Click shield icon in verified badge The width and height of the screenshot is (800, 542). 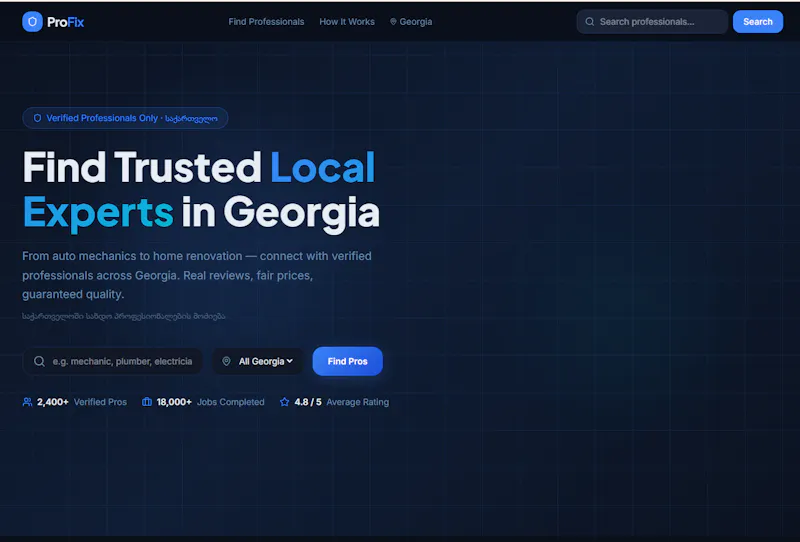[37, 118]
